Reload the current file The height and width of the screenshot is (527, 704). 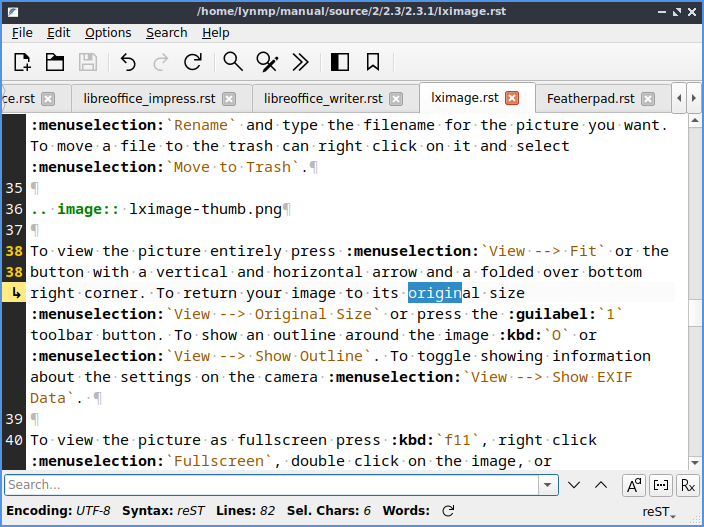tap(193, 62)
